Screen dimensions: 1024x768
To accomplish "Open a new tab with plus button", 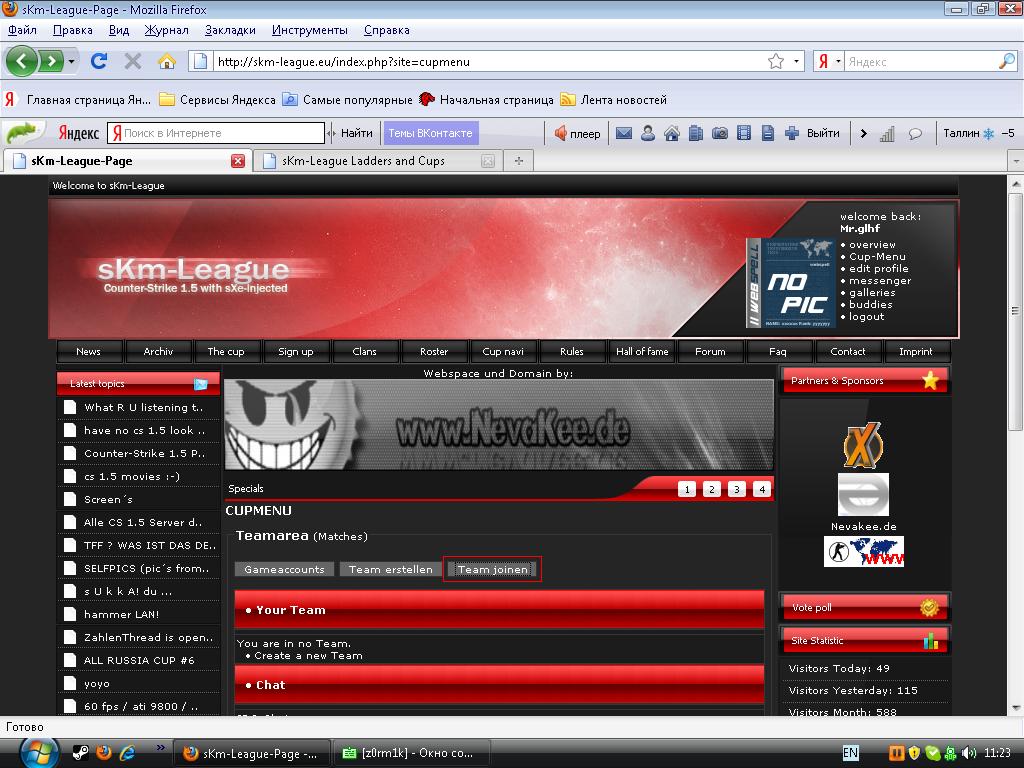I will pyautogui.click(x=519, y=161).
